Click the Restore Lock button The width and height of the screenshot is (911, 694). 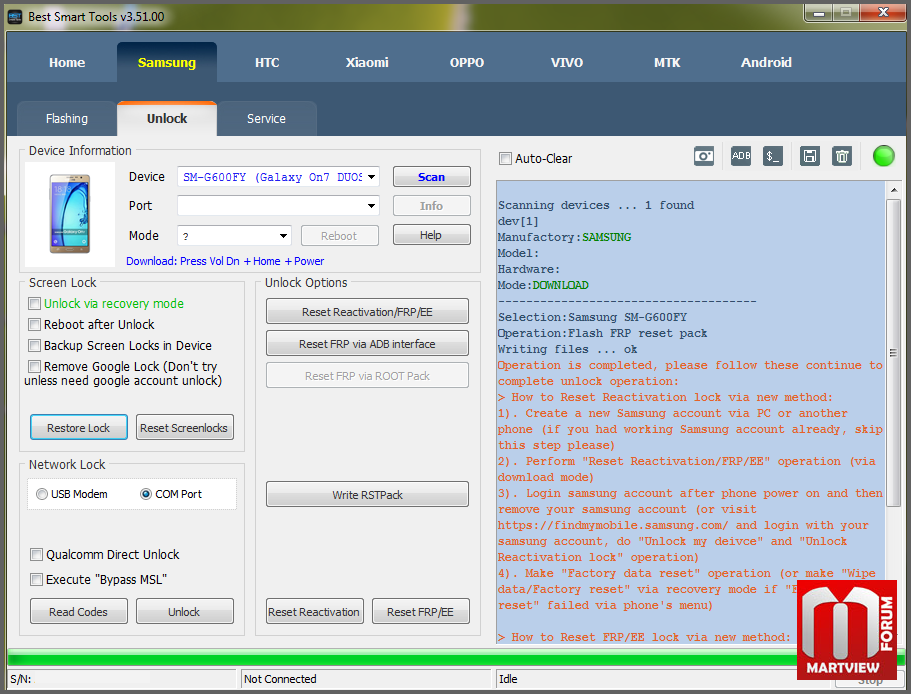(78, 427)
